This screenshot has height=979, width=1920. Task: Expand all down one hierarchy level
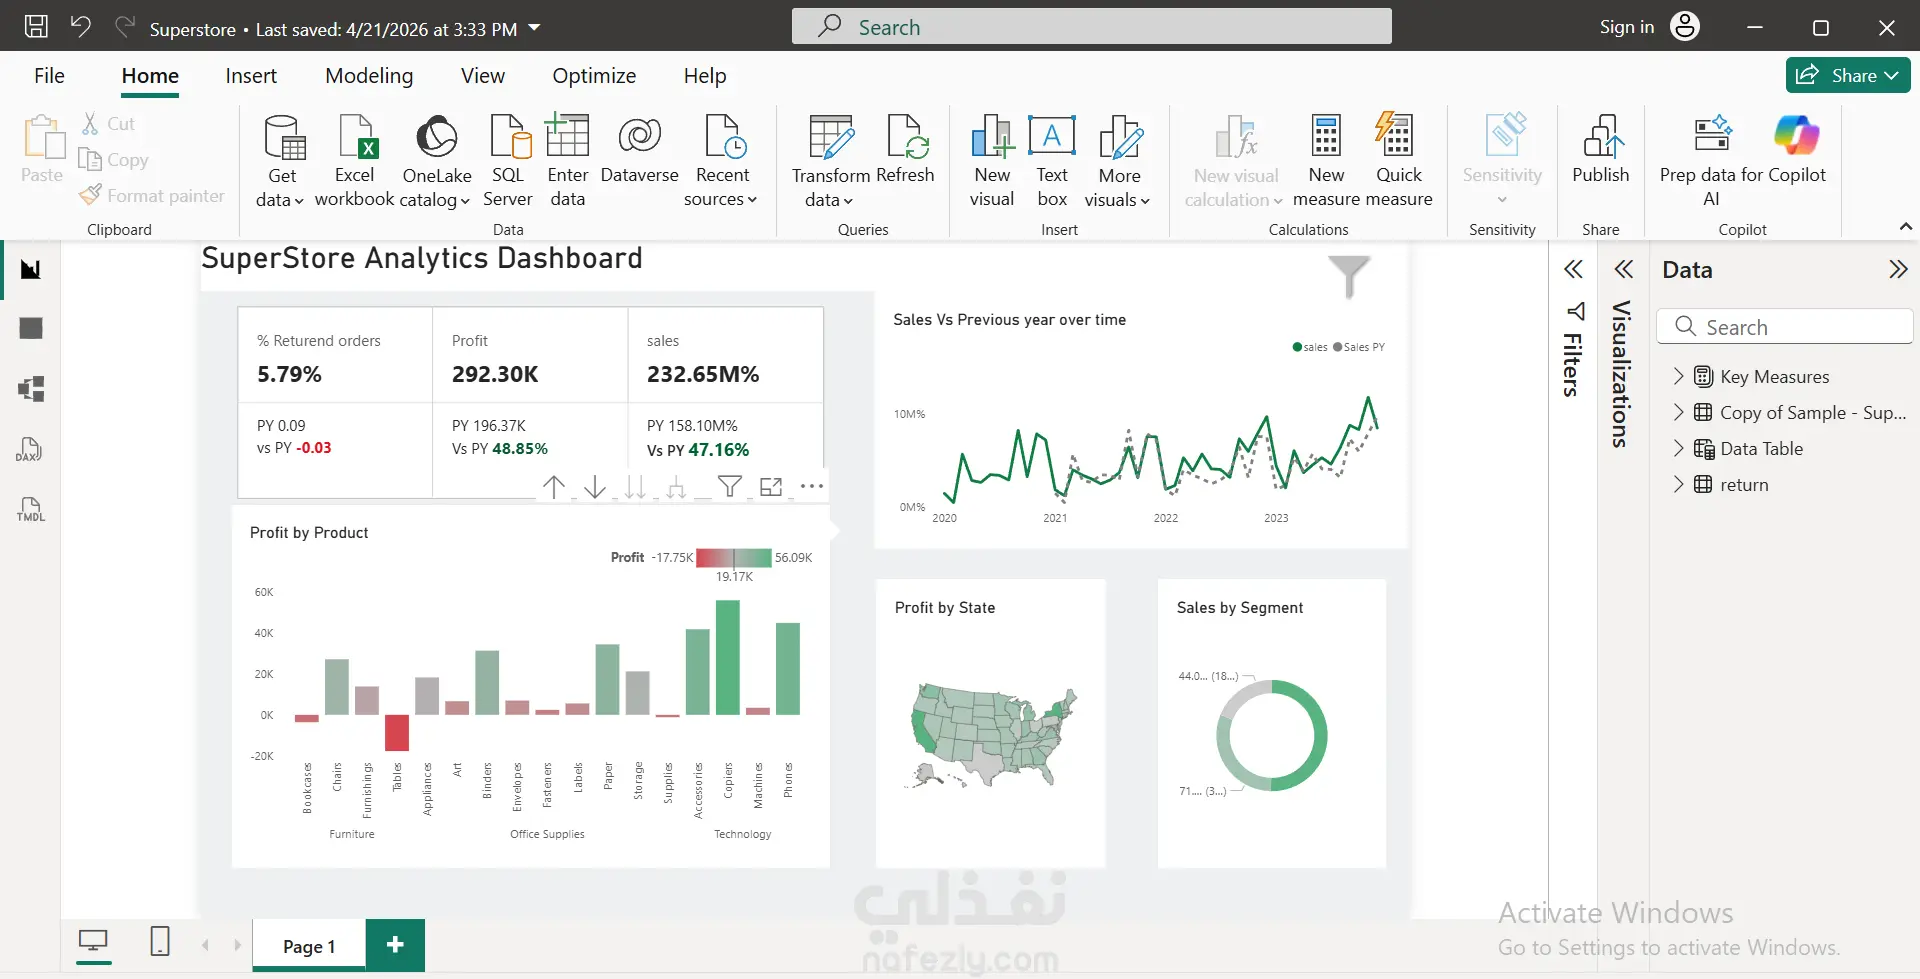677,487
